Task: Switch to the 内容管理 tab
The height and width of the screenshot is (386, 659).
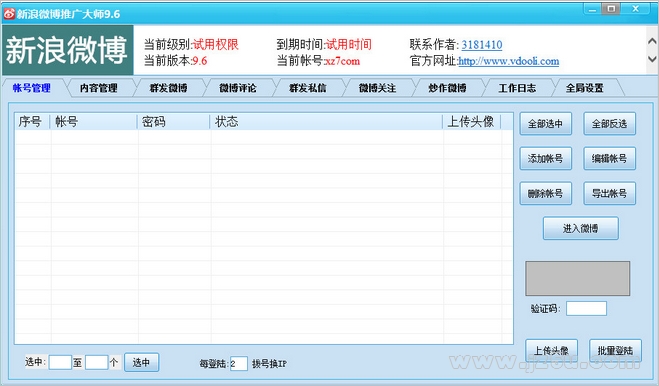Action: (99, 88)
